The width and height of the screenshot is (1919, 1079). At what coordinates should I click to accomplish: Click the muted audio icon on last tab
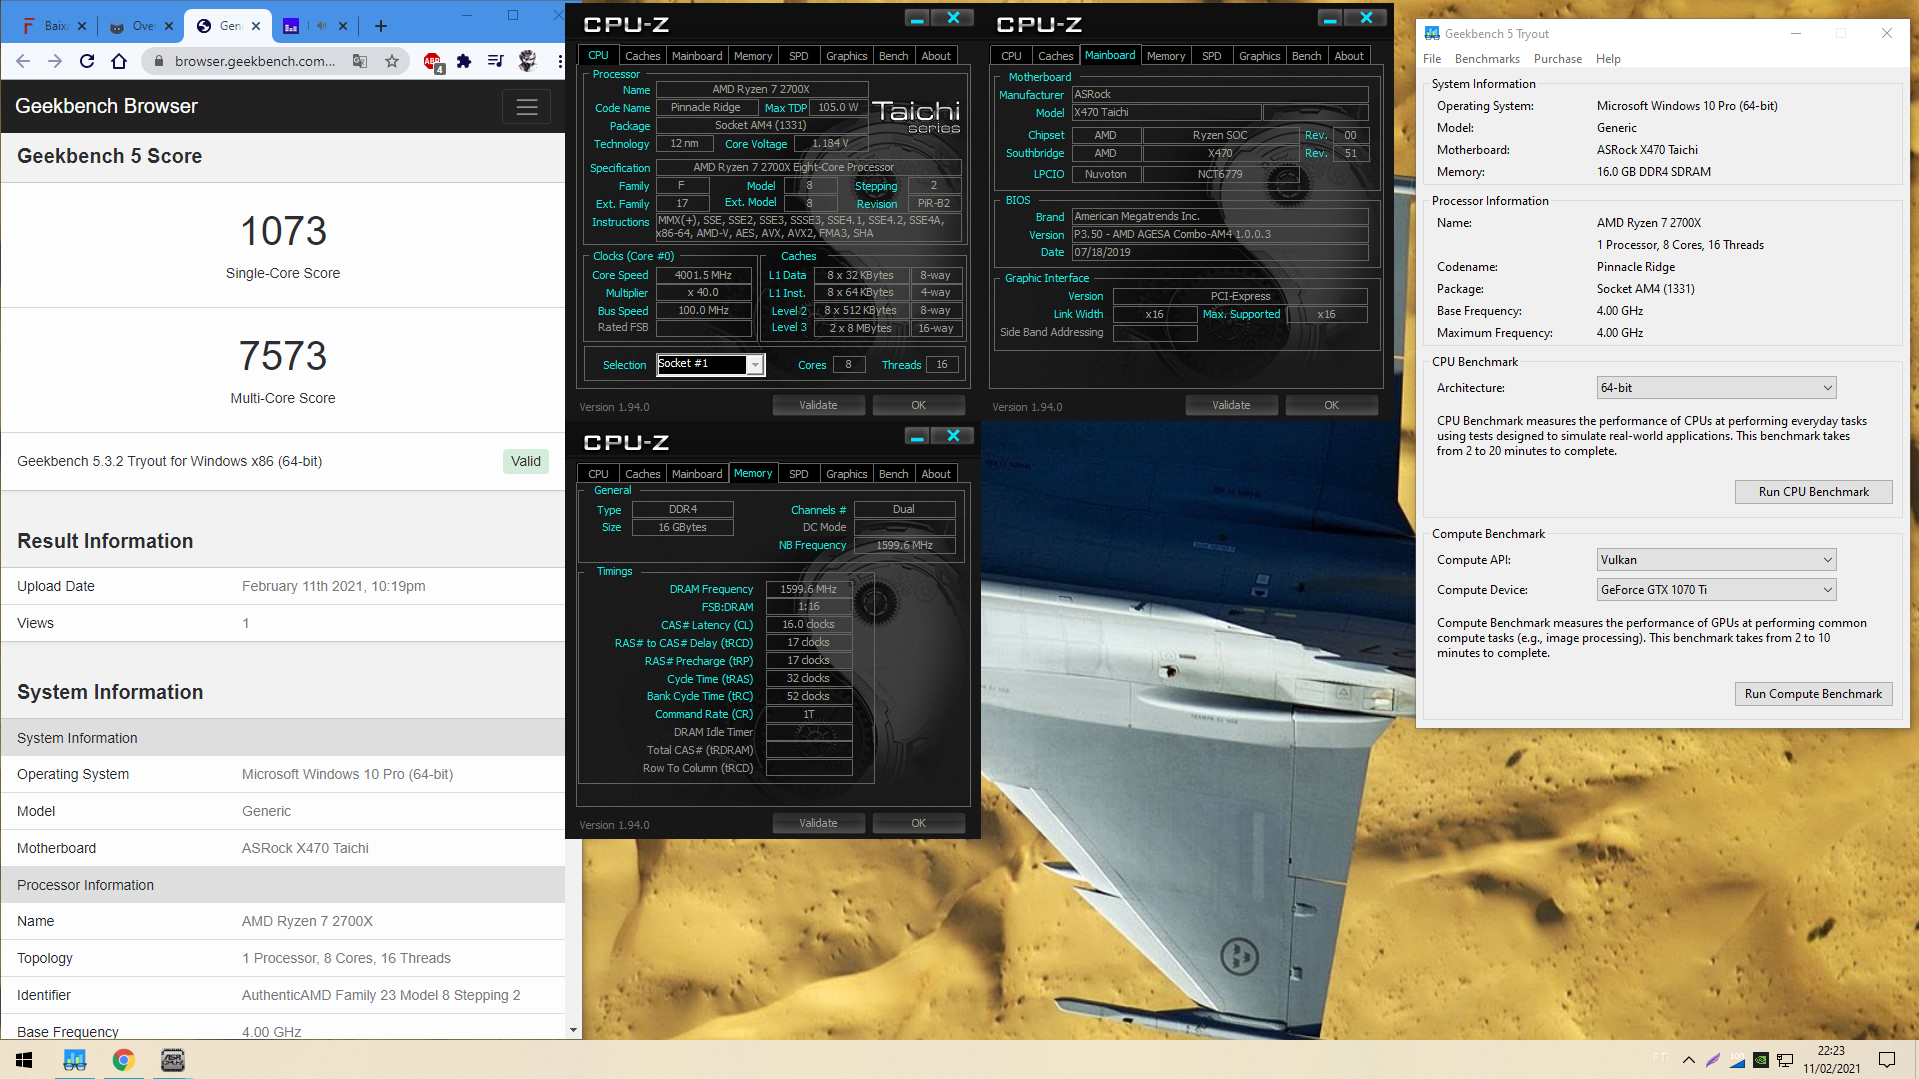[322, 26]
